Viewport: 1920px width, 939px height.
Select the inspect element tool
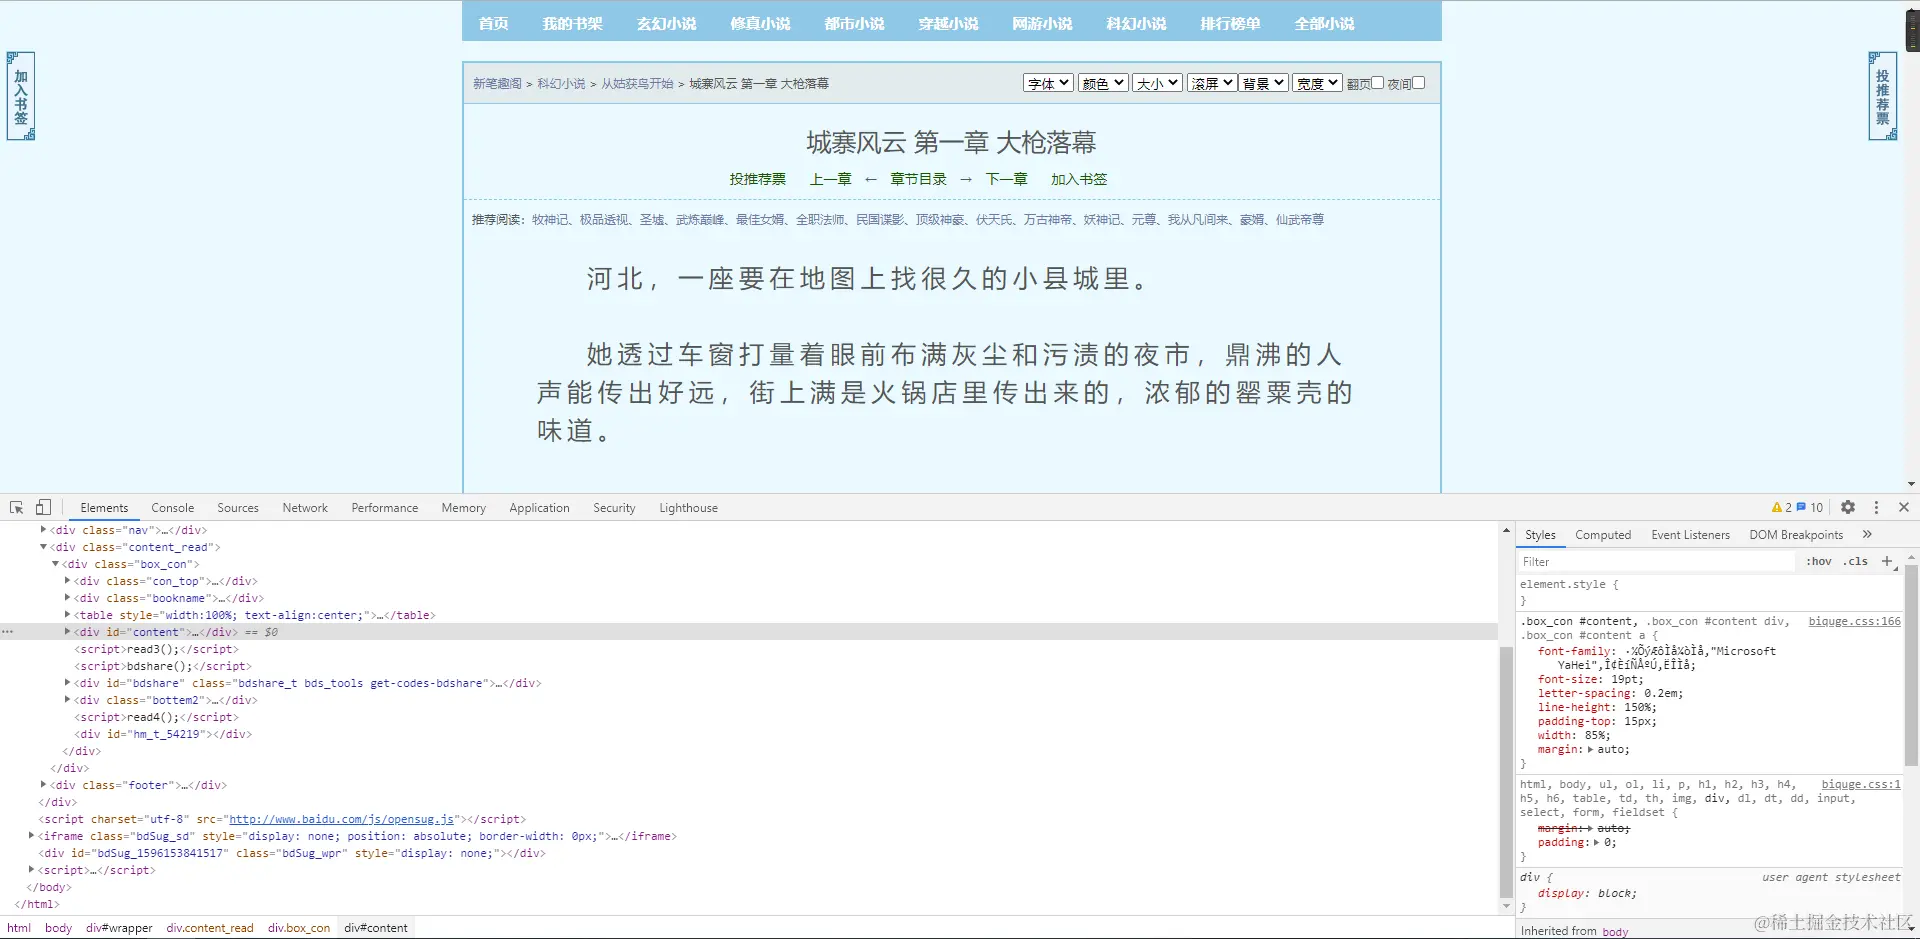tap(15, 507)
